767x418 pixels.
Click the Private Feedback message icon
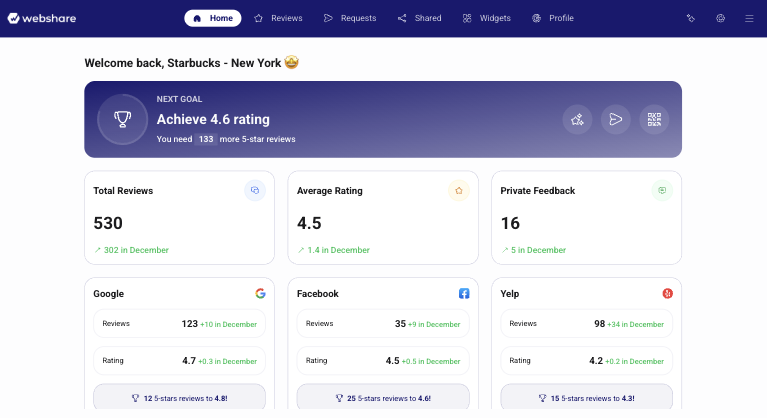[x=661, y=190]
